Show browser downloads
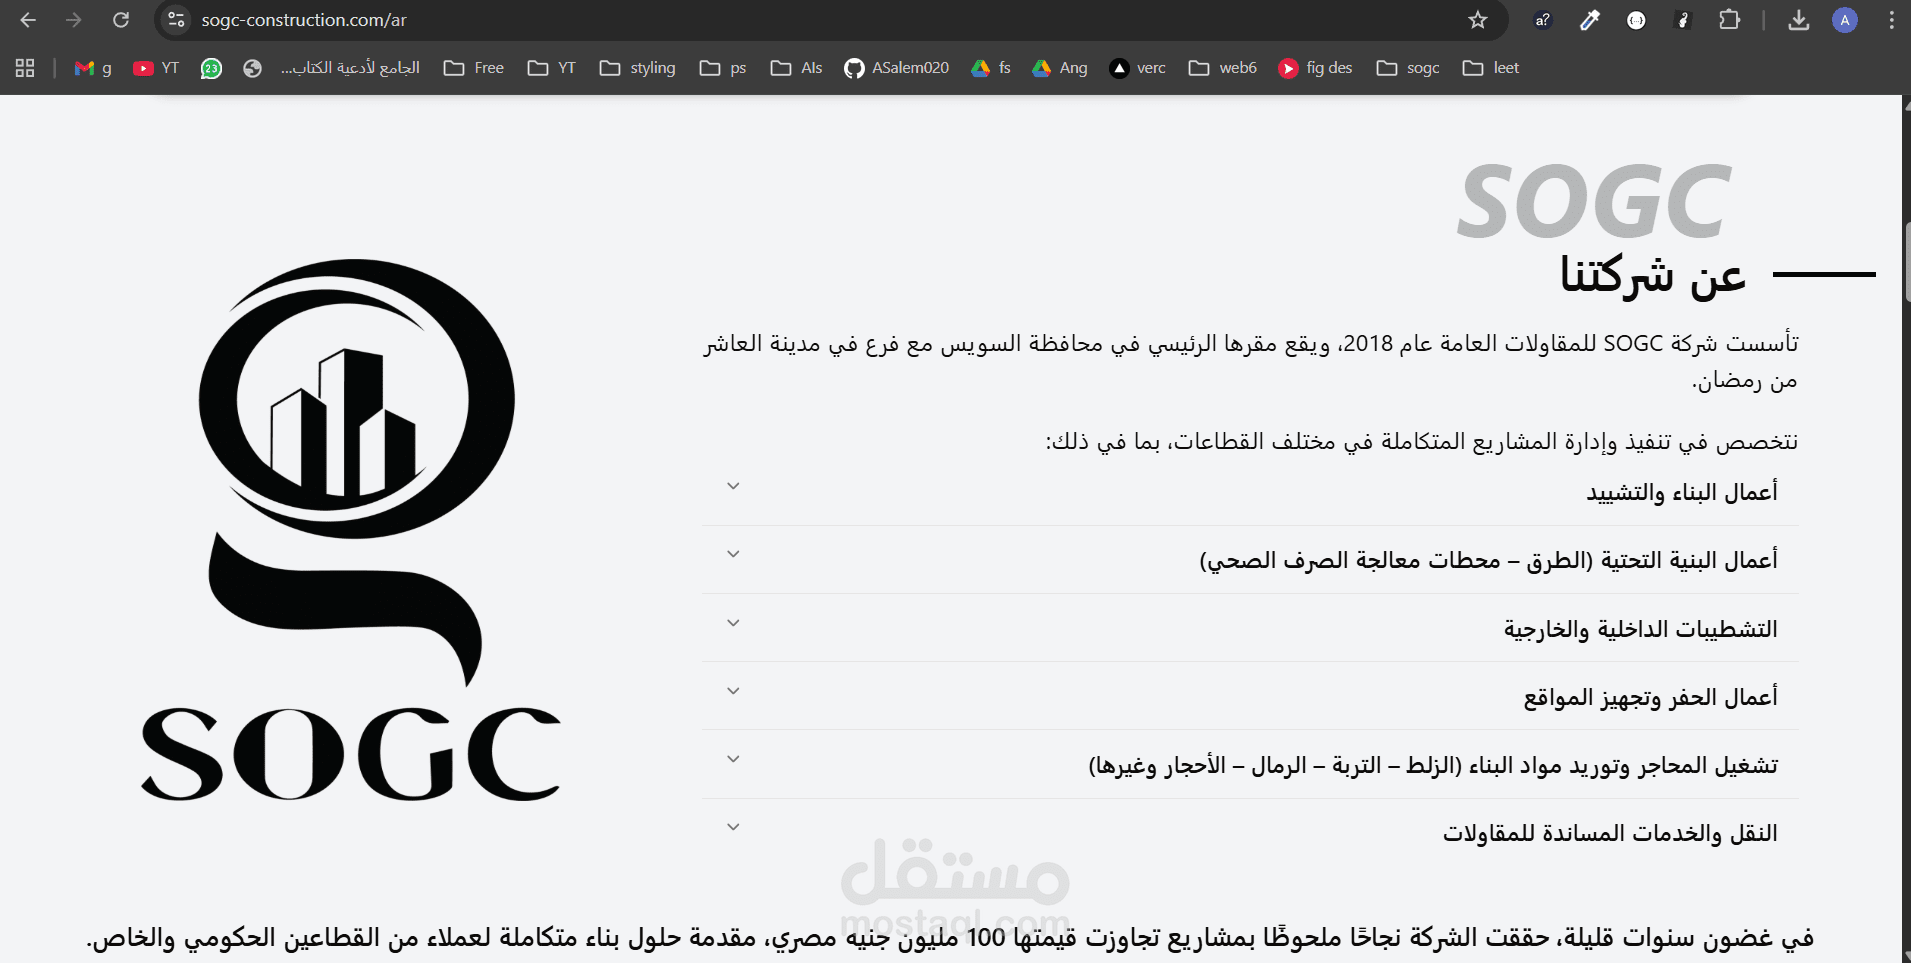This screenshot has width=1911, height=963. click(x=1799, y=20)
